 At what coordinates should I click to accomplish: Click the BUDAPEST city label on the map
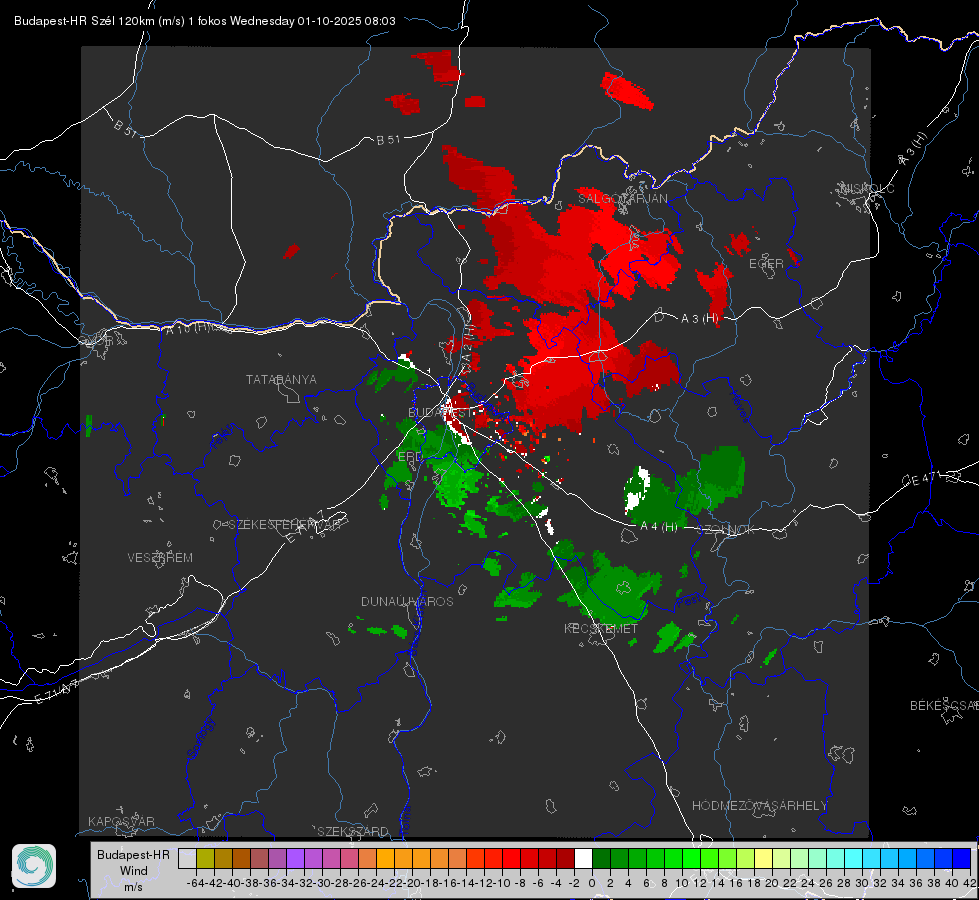(x=441, y=413)
